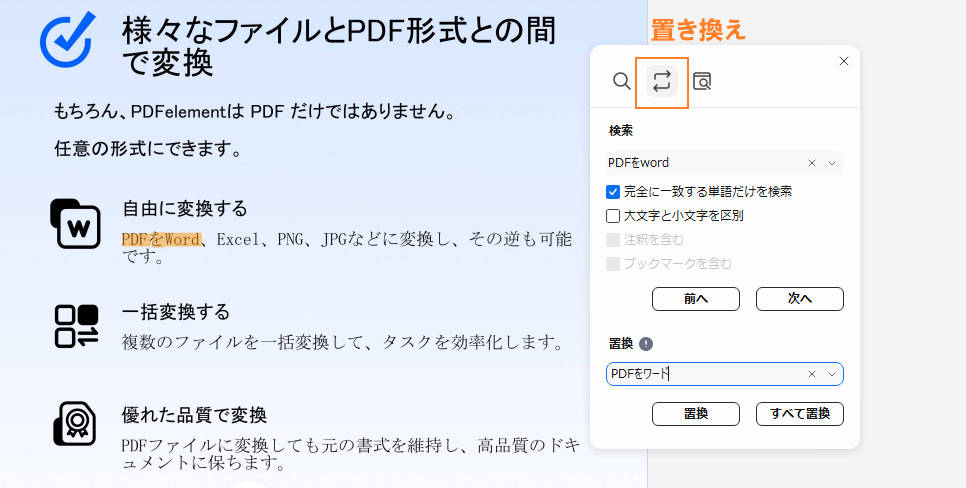Image resolution: width=966 pixels, height=488 pixels.
Task: Open the search tab magnifier icon
Action: click(622, 81)
